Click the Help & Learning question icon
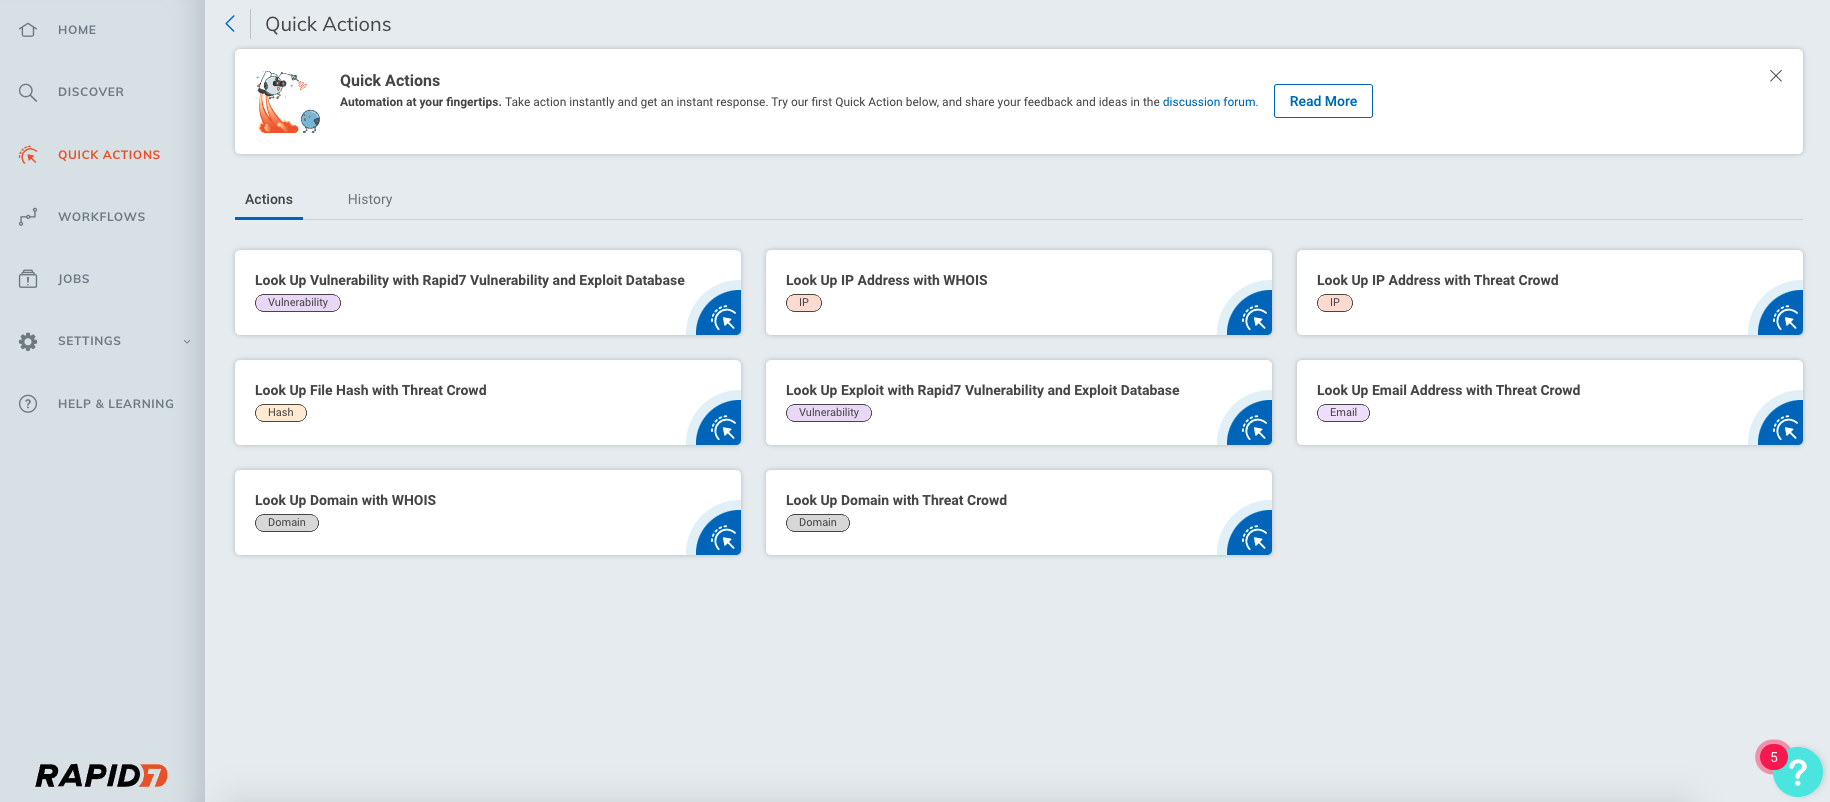This screenshot has width=1830, height=802. (x=28, y=404)
